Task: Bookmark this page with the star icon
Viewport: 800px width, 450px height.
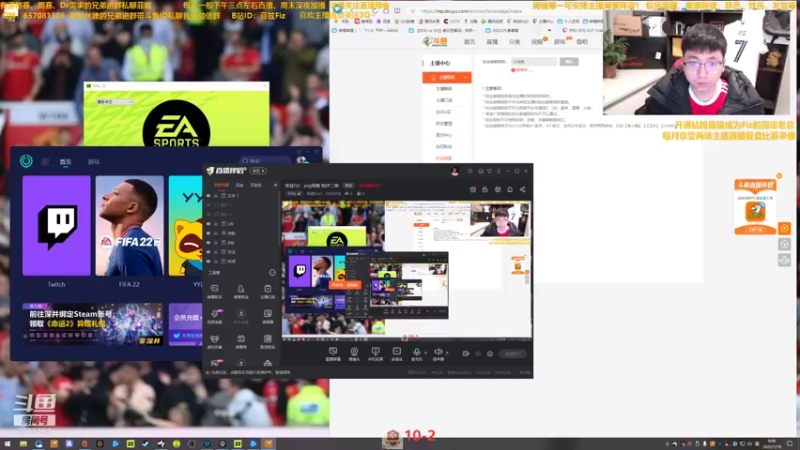Action: pyautogui.click(x=412, y=11)
